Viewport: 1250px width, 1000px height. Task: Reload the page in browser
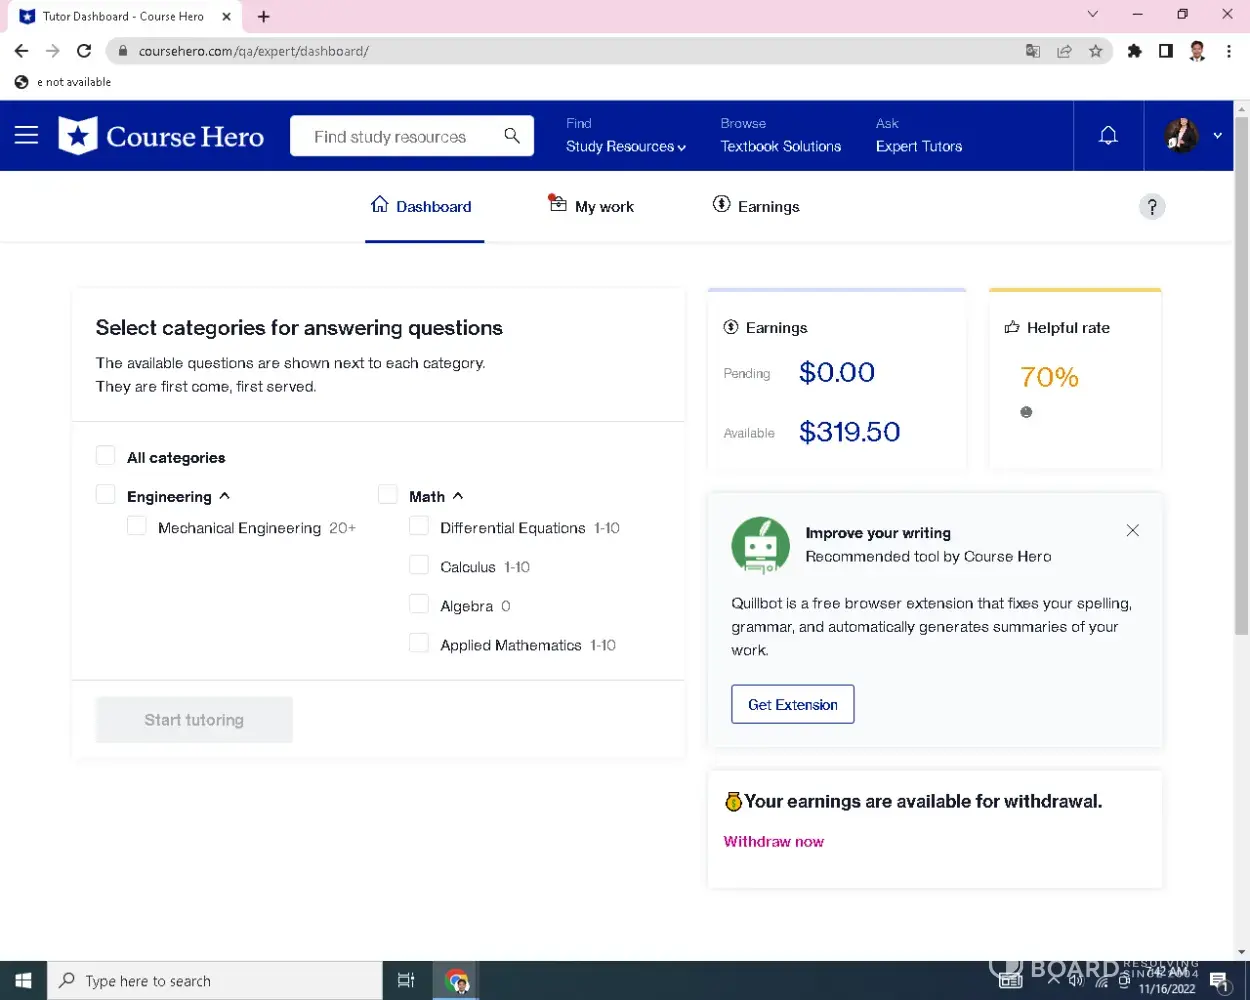coord(84,51)
